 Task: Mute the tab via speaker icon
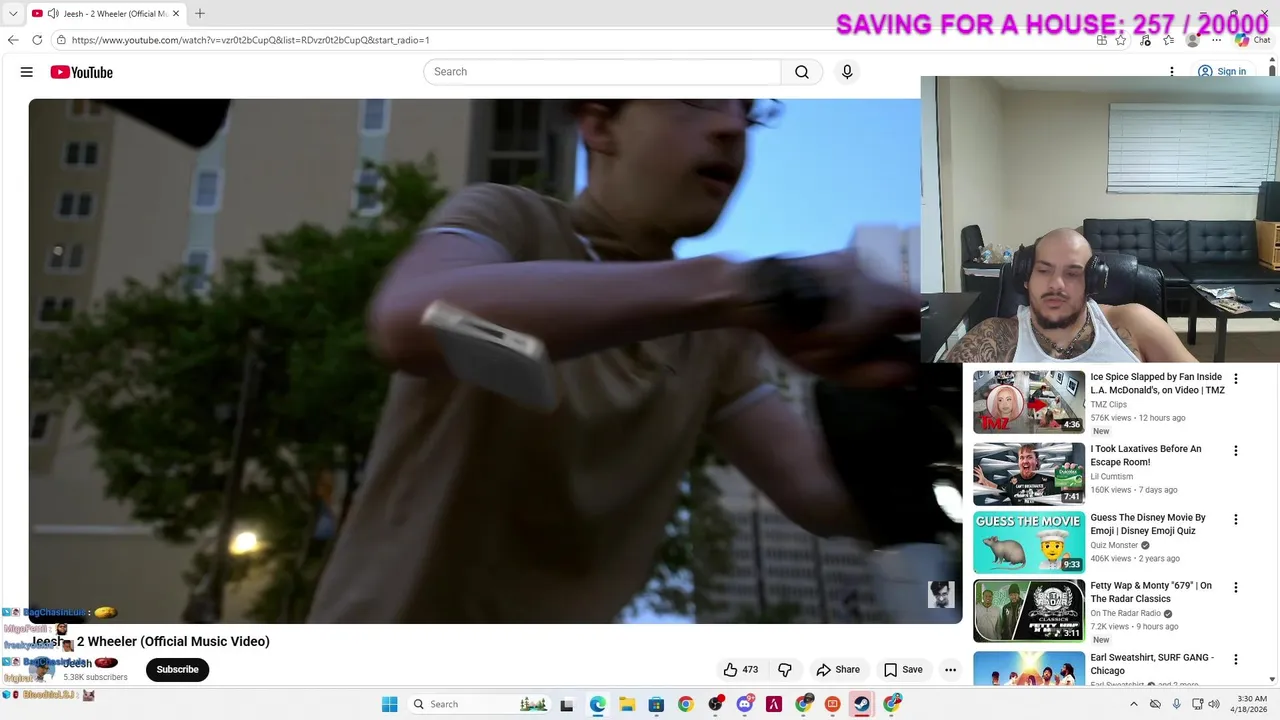point(52,13)
